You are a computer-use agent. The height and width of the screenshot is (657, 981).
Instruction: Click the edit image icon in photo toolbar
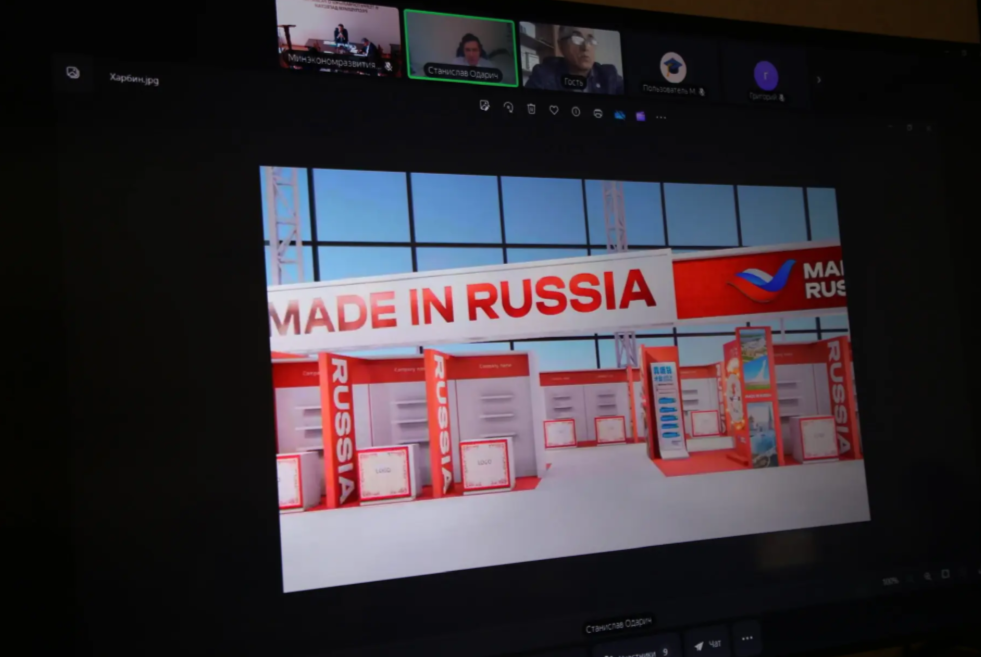(x=484, y=106)
